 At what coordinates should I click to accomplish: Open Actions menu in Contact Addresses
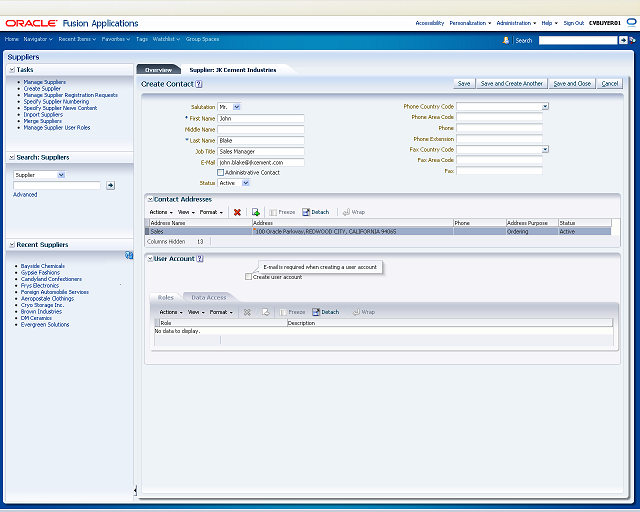pos(161,212)
